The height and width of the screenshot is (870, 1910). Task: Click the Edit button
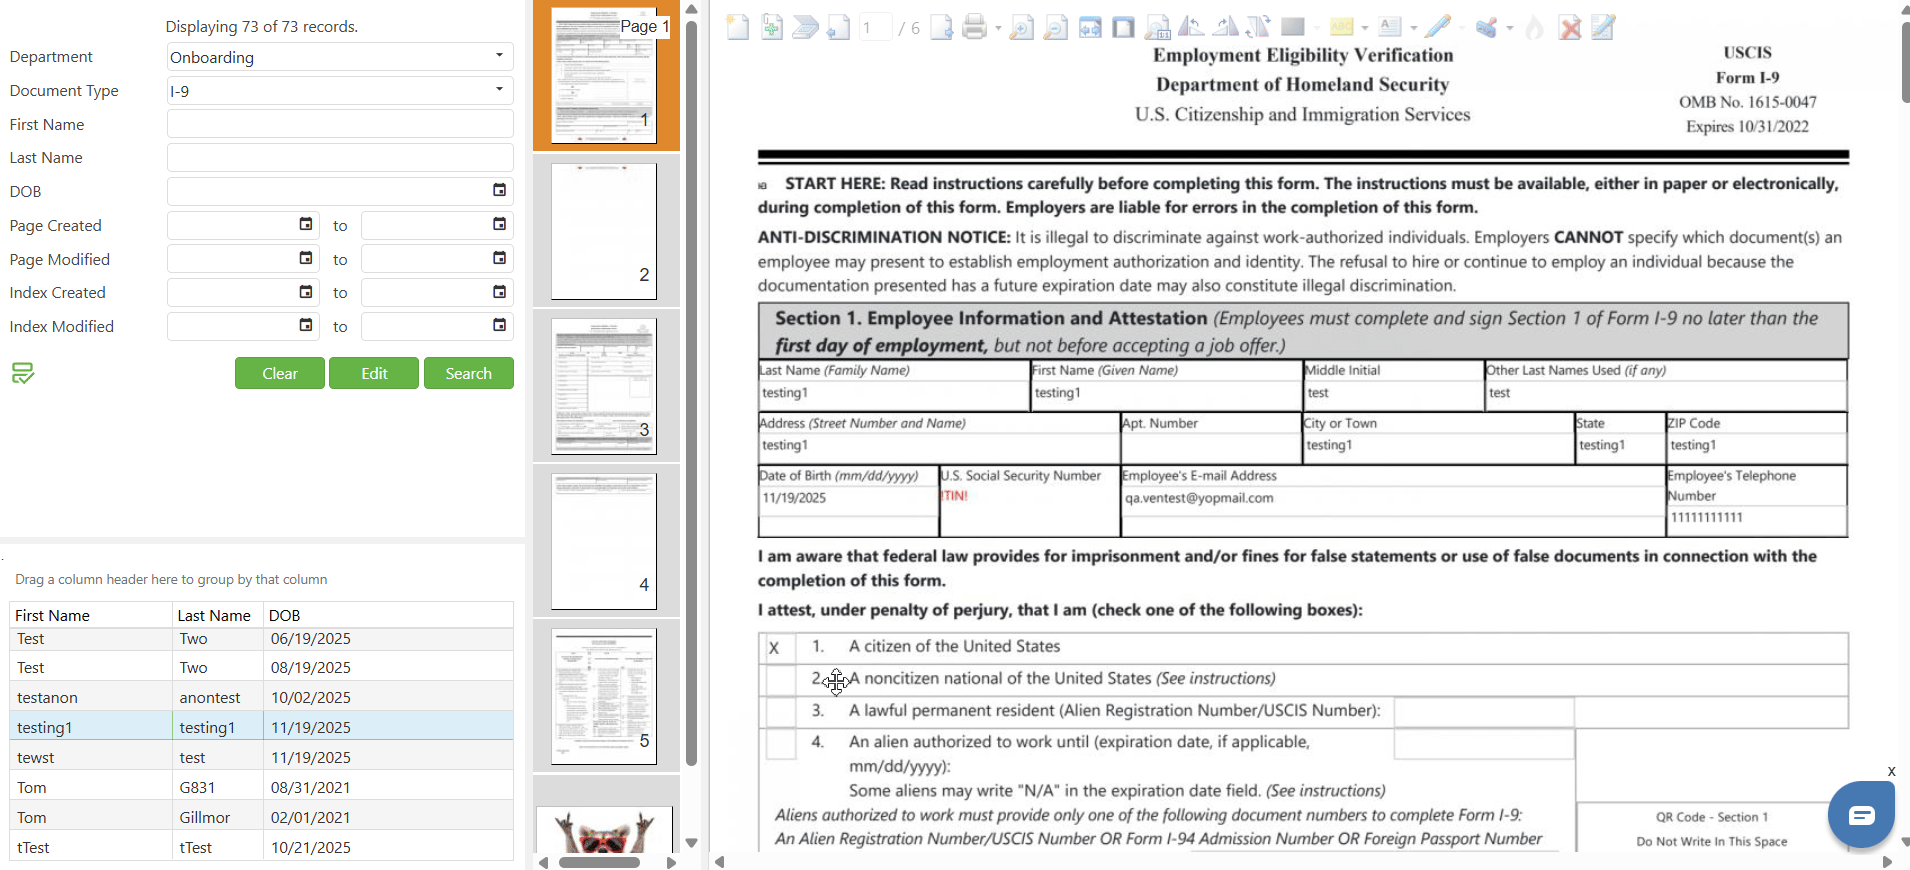tap(374, 373)
